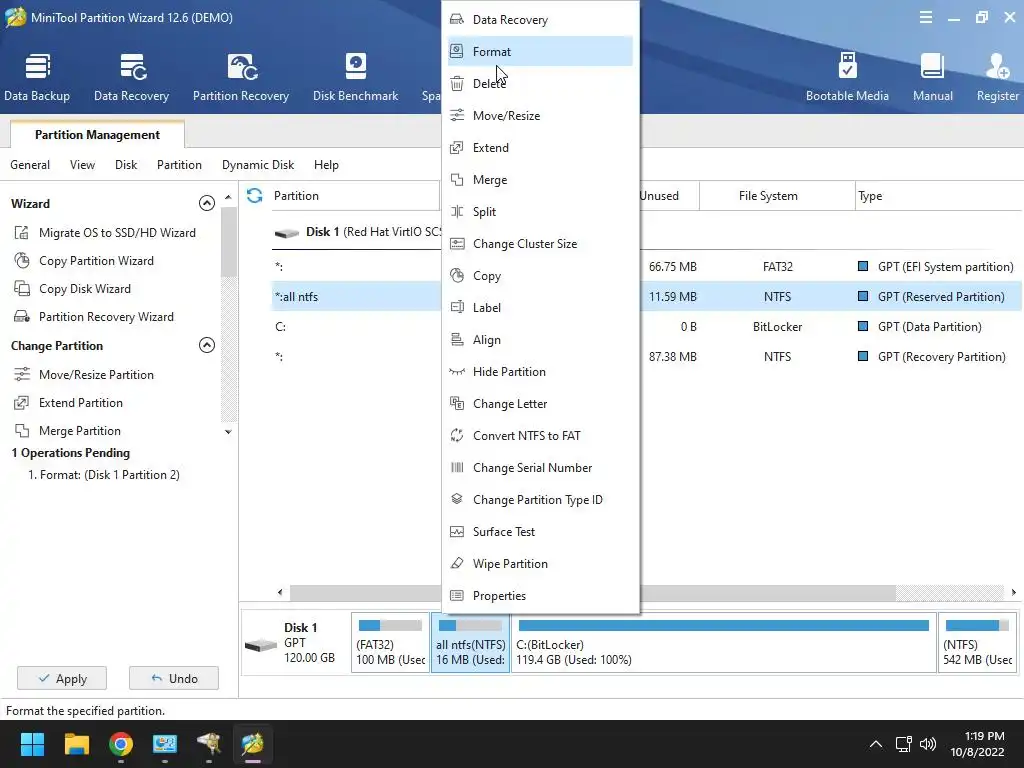
Task: Click Disk 1 GPT in disk map
Action: point(295,643)
